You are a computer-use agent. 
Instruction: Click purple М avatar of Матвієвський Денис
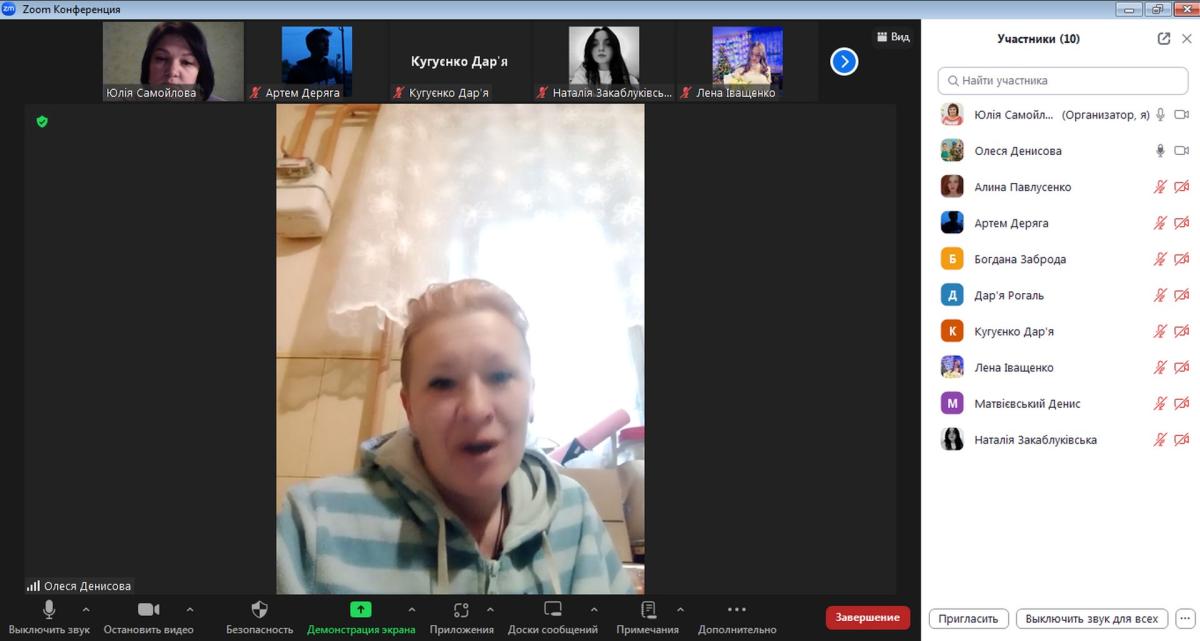click(952, 403)
